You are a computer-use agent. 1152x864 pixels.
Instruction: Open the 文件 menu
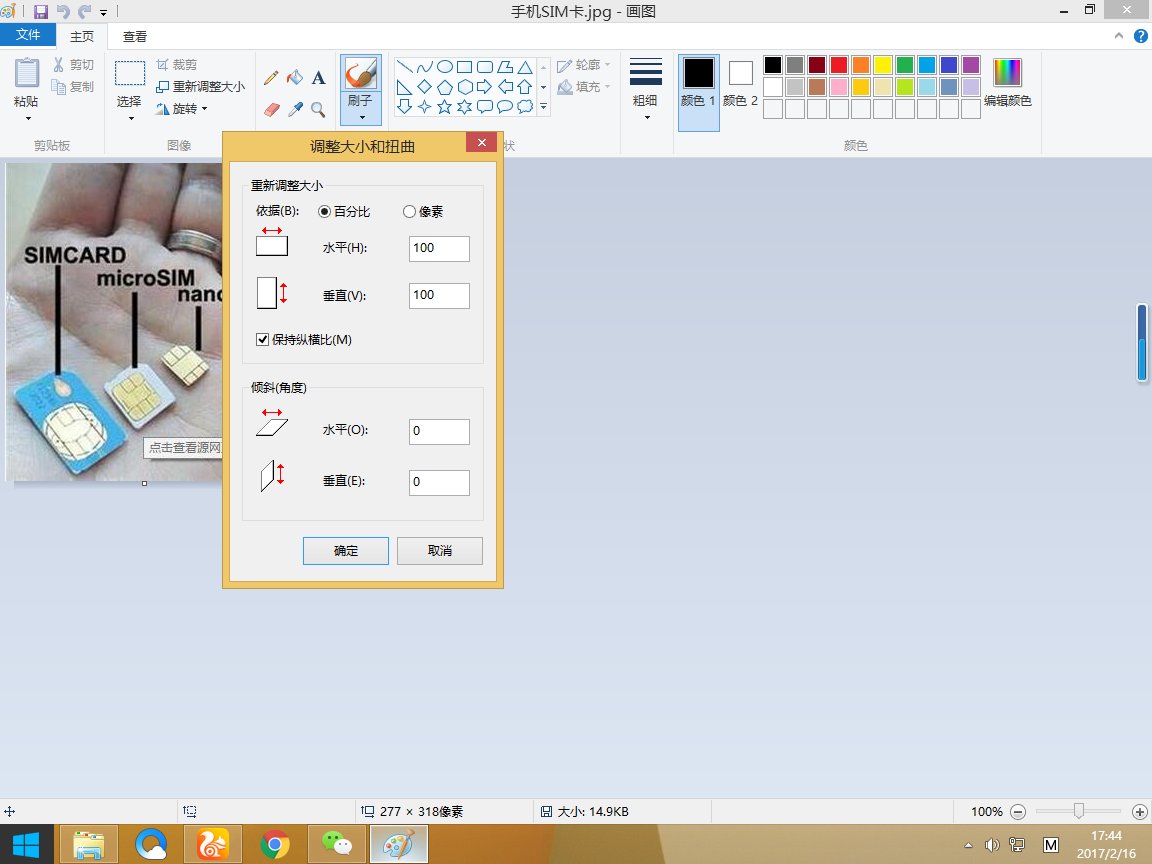point(28,35)
